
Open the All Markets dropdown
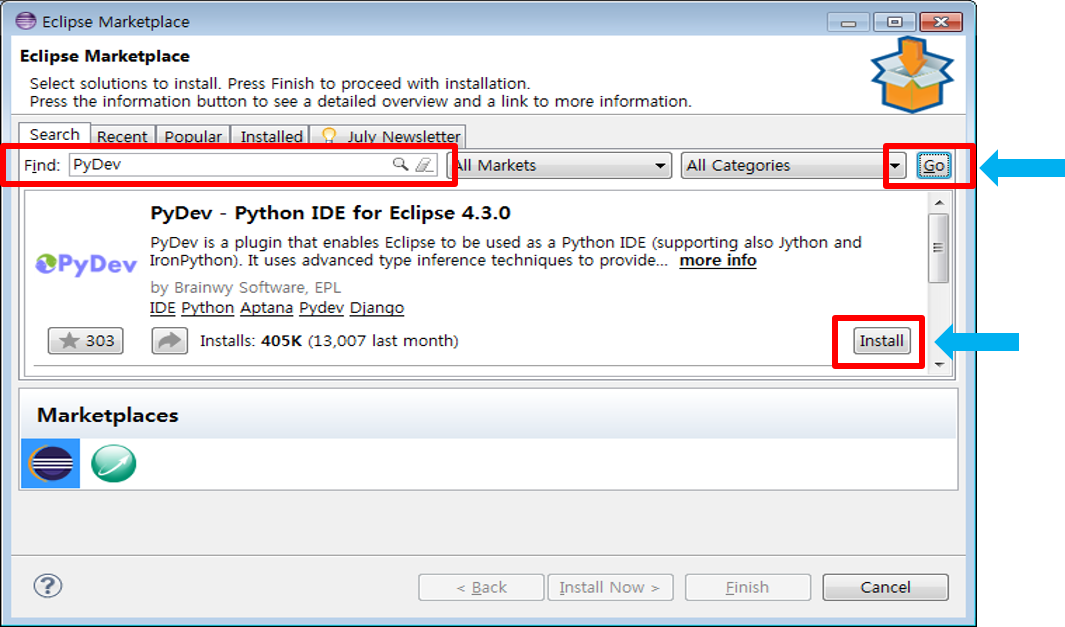click(560, 166)
